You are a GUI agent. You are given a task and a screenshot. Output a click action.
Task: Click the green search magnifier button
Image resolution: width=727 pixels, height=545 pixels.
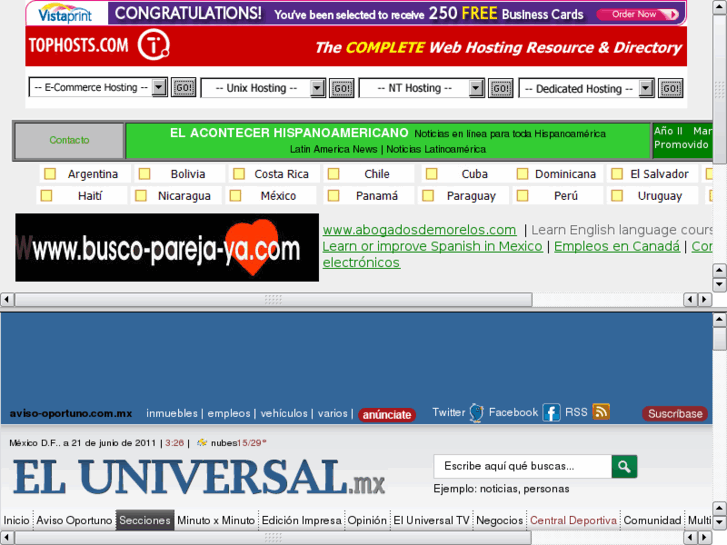click(624, 466)
